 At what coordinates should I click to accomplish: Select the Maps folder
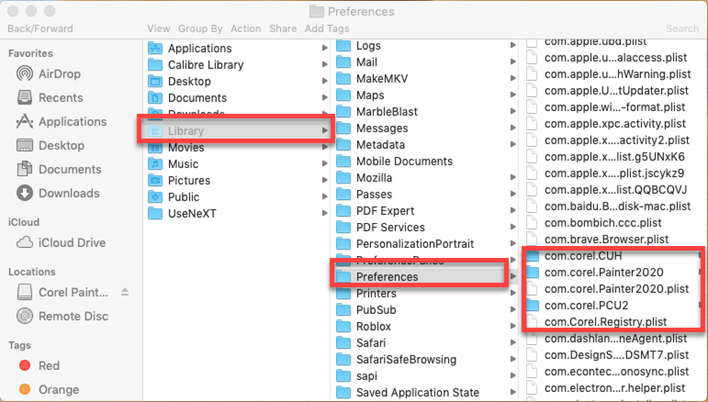click(x=360, y=95)
